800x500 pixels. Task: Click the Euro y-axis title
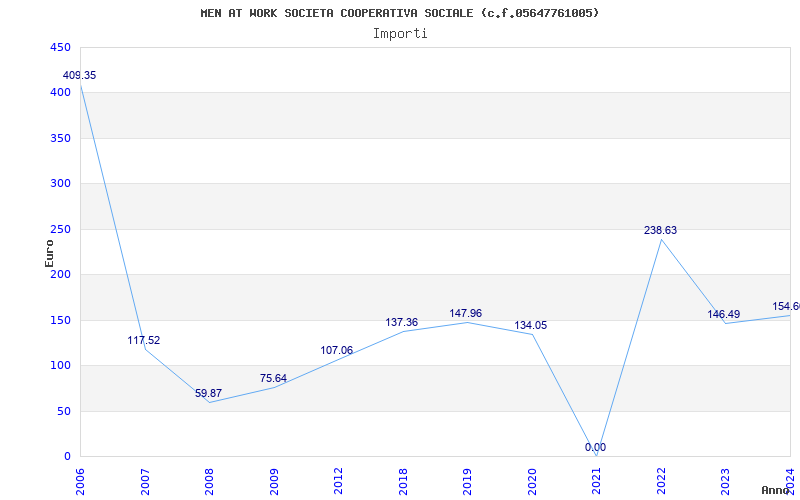pyautogui.click(x=49, y=253)
